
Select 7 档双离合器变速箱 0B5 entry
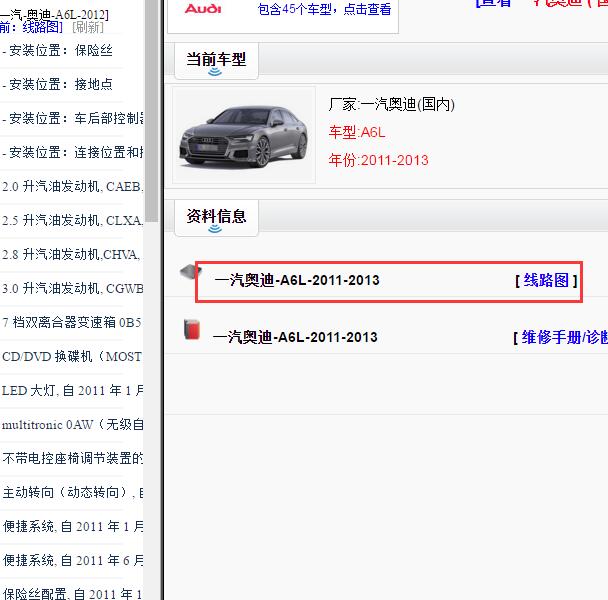point(72,322)
